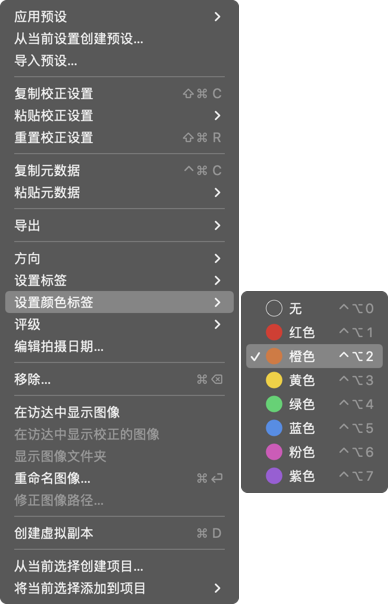388x604 pixels.
Task: Apply the green color label 绿色
Action: (x=314, y=404)
